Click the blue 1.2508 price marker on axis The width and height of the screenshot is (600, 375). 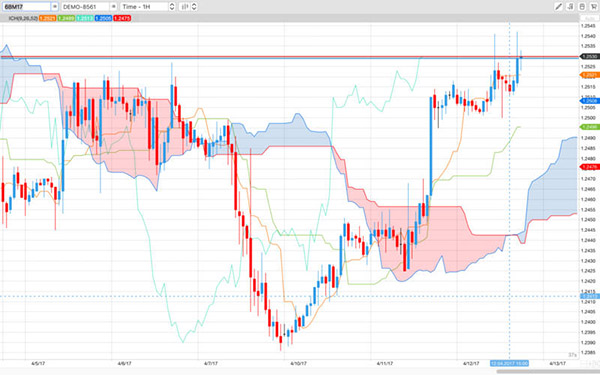[590, 101]
